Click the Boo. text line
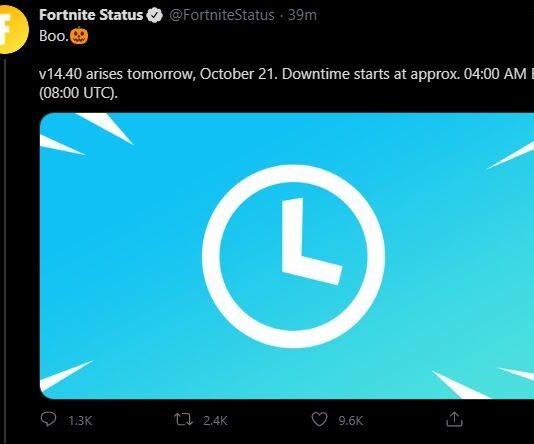The image size is (534, 444). (x=64, y=35)
